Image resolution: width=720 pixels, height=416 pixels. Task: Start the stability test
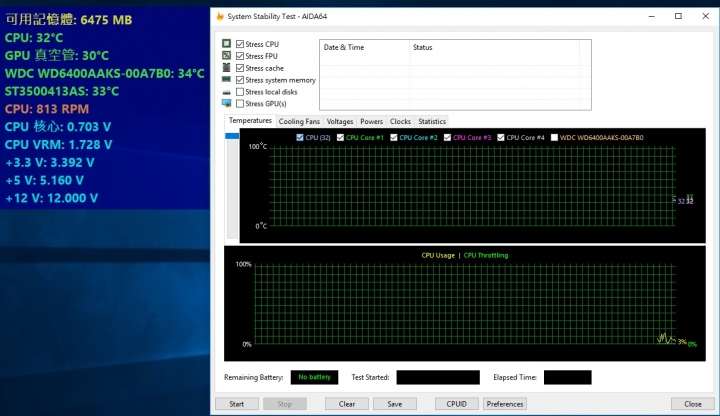pos(236,404)
